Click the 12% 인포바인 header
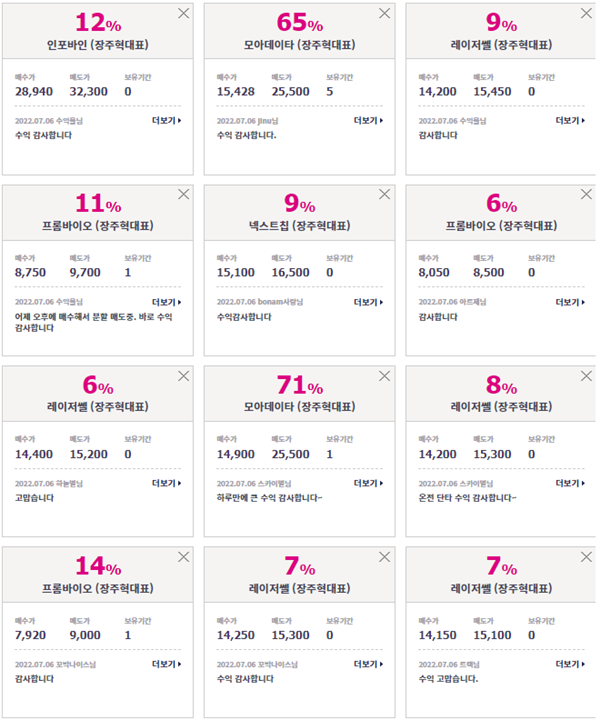This screenshot has width=607, height=724. coord(98,31)
